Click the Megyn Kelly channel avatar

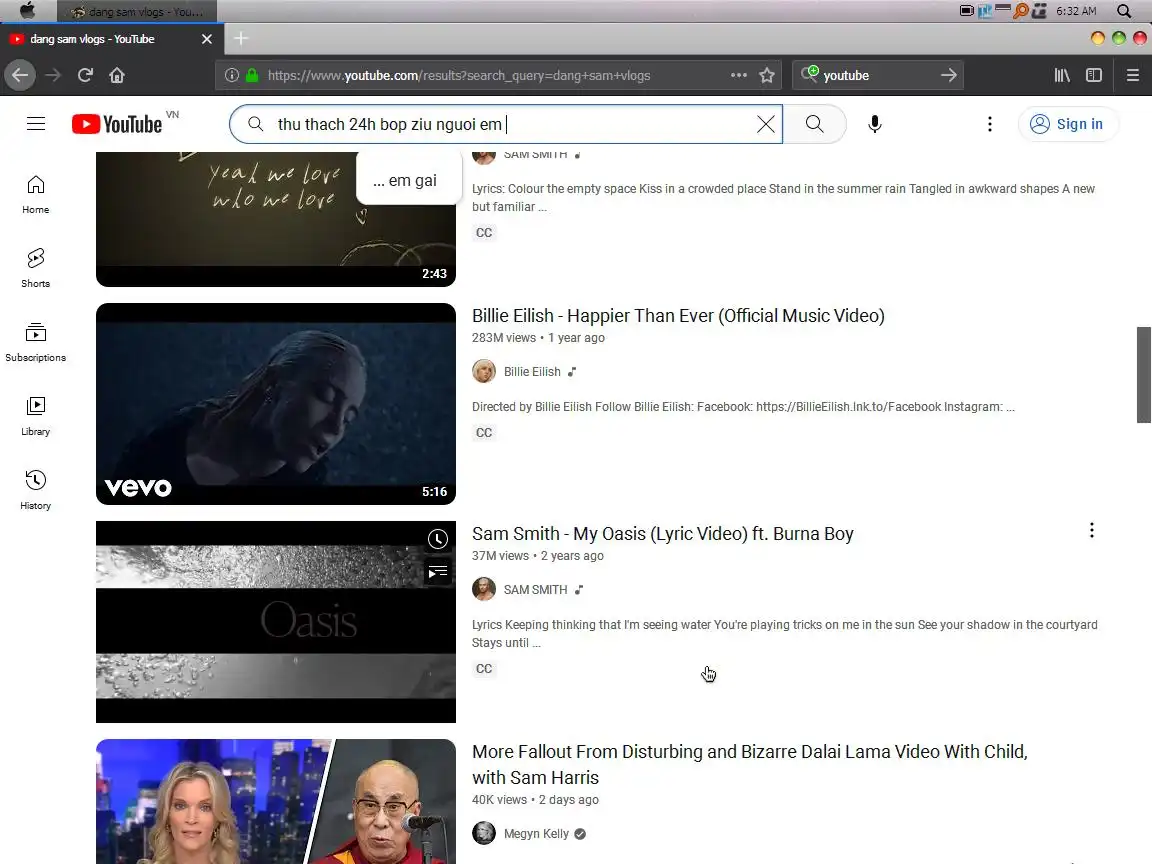click(483, 833)
